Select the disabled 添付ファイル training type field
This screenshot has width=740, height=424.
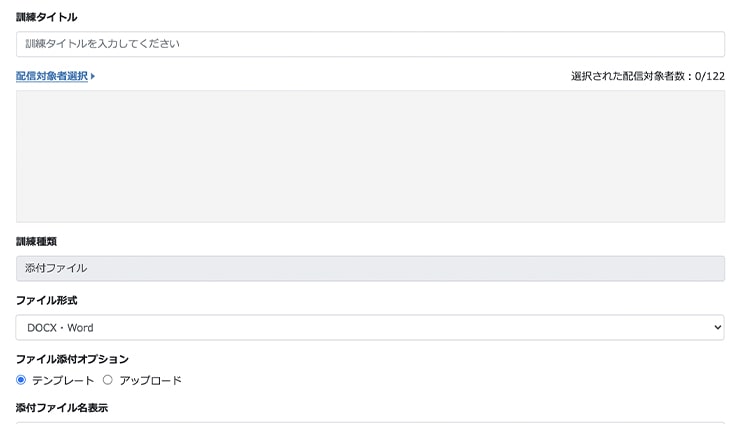370,269
